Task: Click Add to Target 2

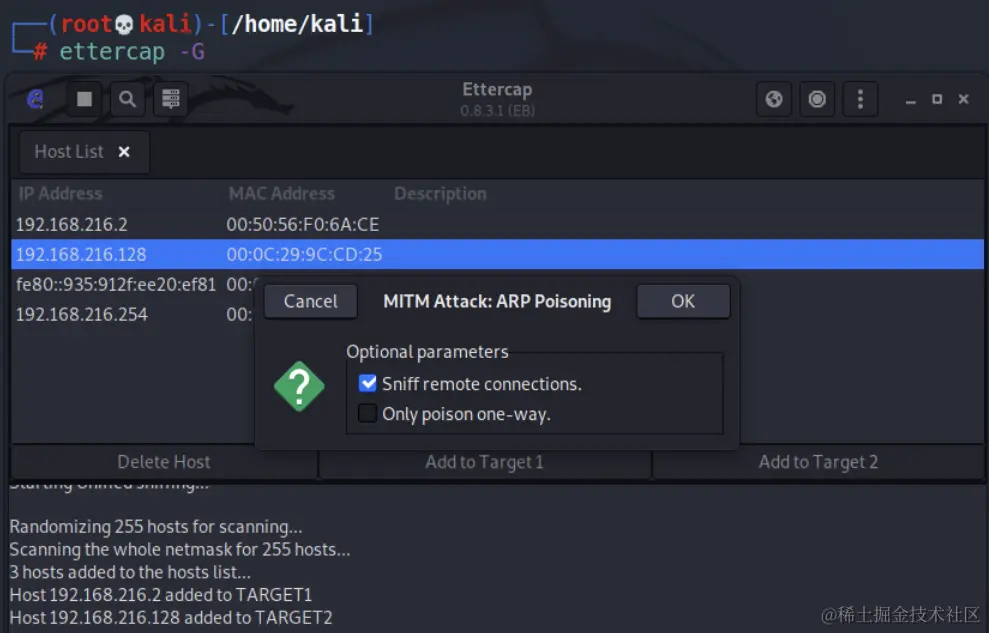Action: [818, 462]
